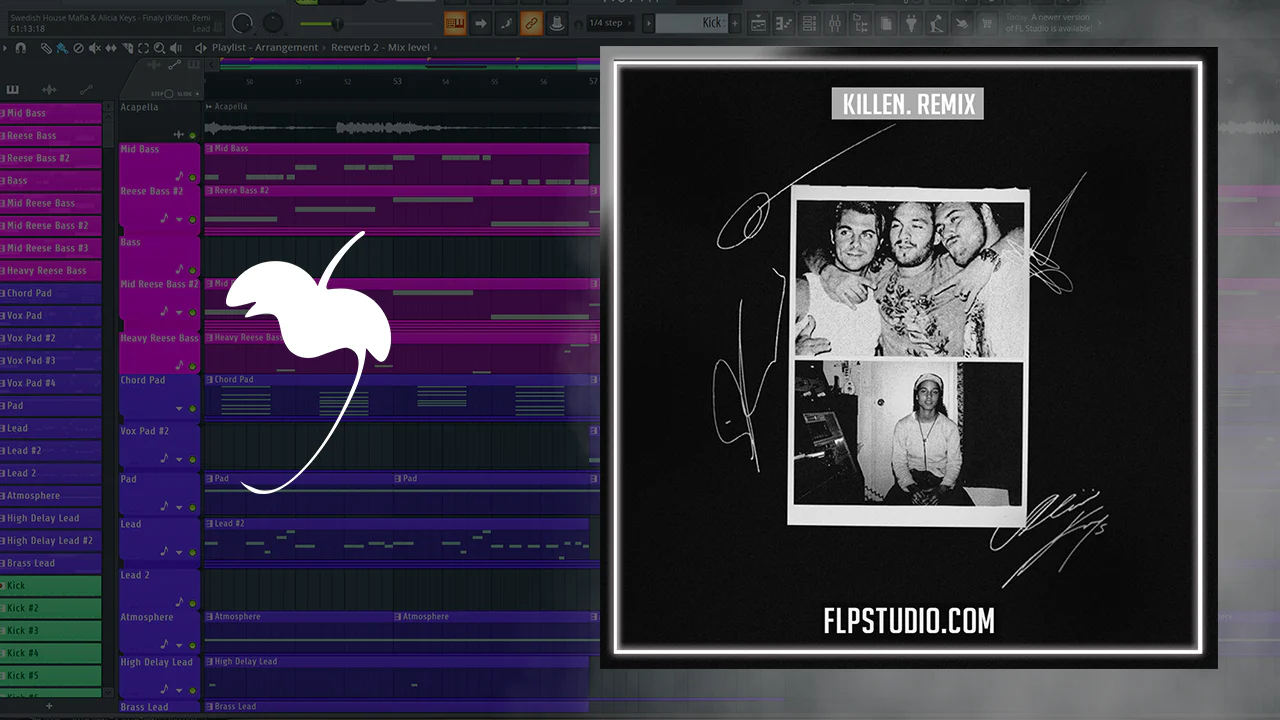Select 'Heavy Reese Bass' in picker list
This screenshot has width=1280, height=720.
51,270
